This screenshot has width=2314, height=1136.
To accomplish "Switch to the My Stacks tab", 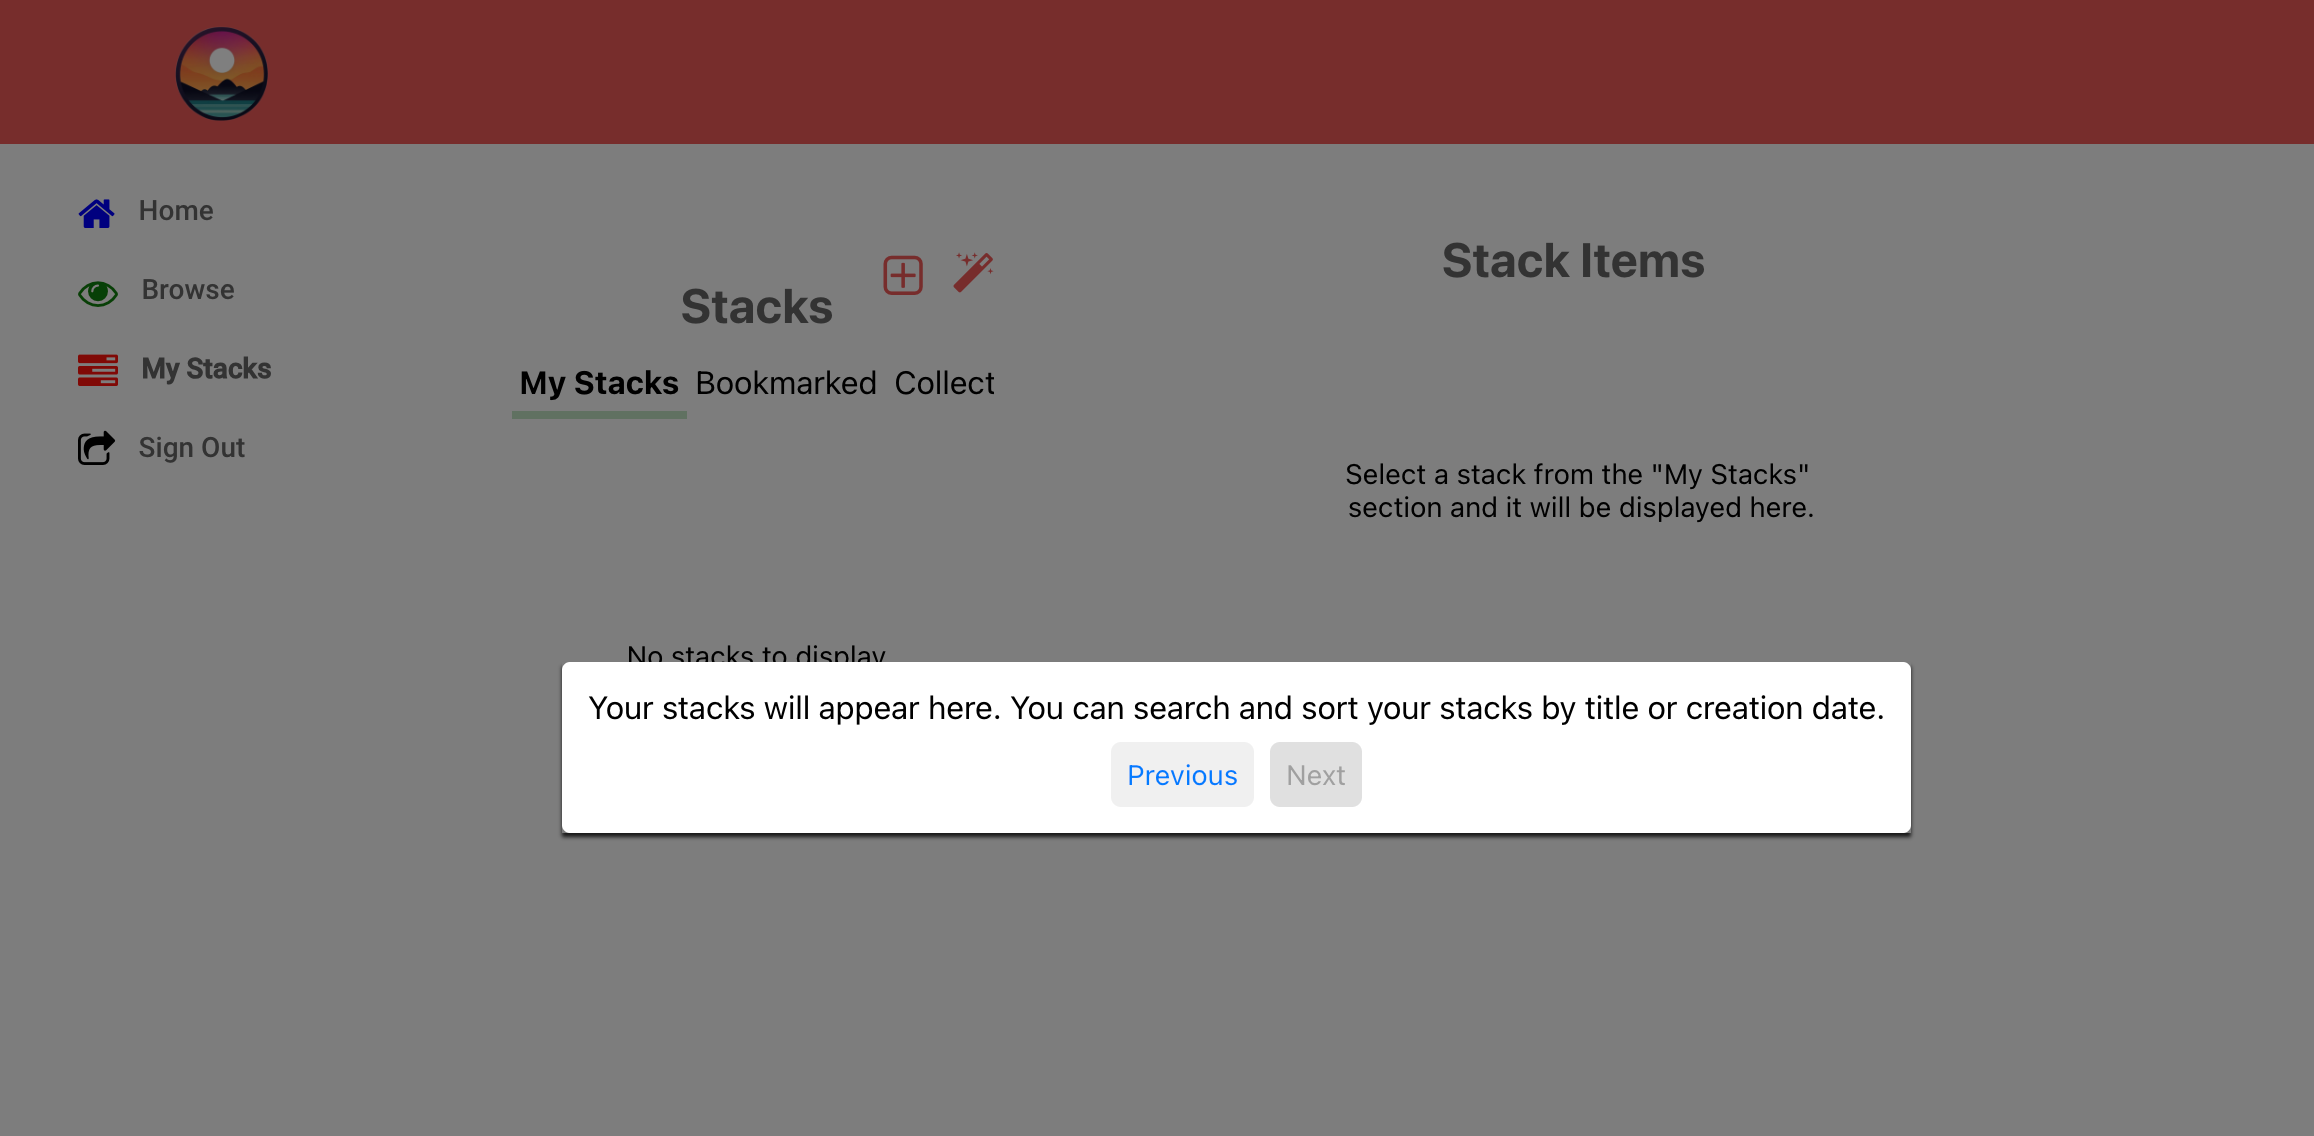I will pos(598,383).
